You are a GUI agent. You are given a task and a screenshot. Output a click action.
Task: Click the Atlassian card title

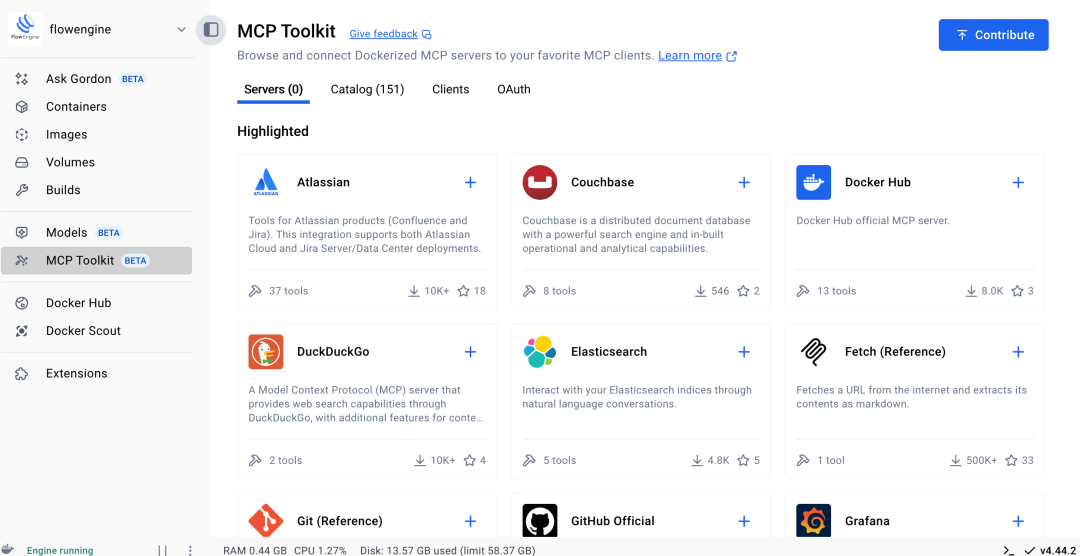[323, 183]
